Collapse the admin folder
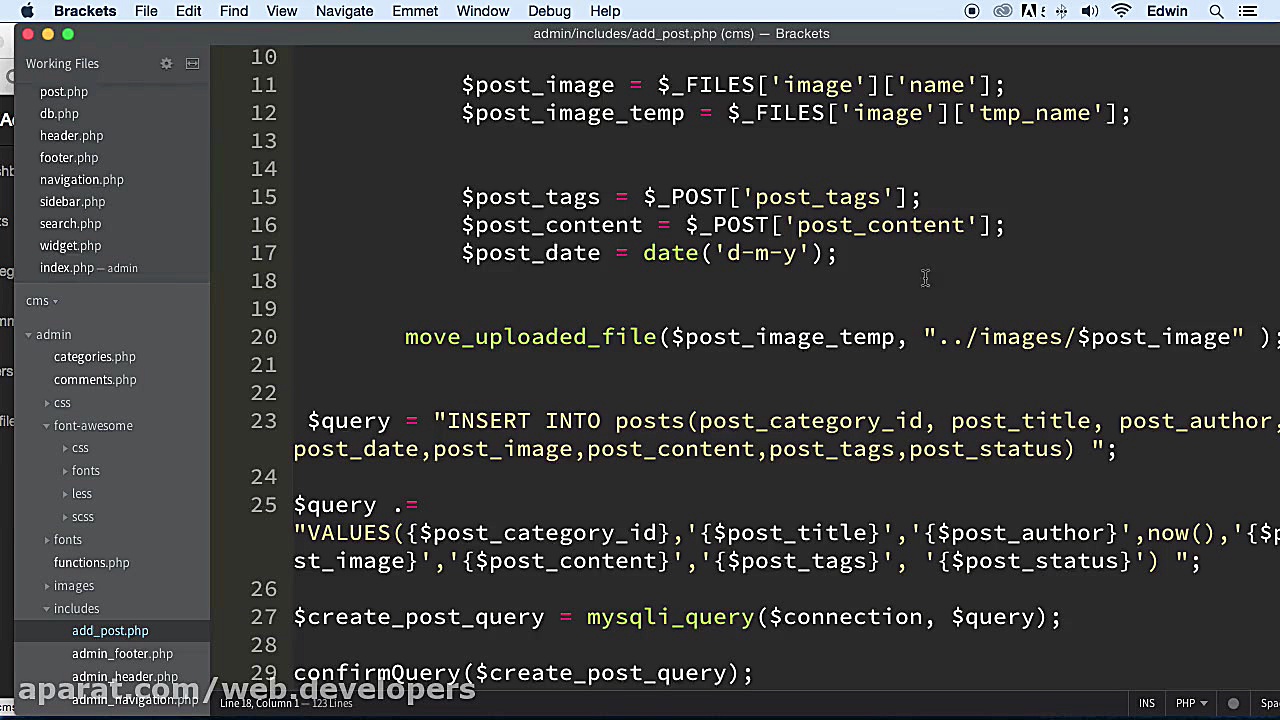 coord(29,335)
